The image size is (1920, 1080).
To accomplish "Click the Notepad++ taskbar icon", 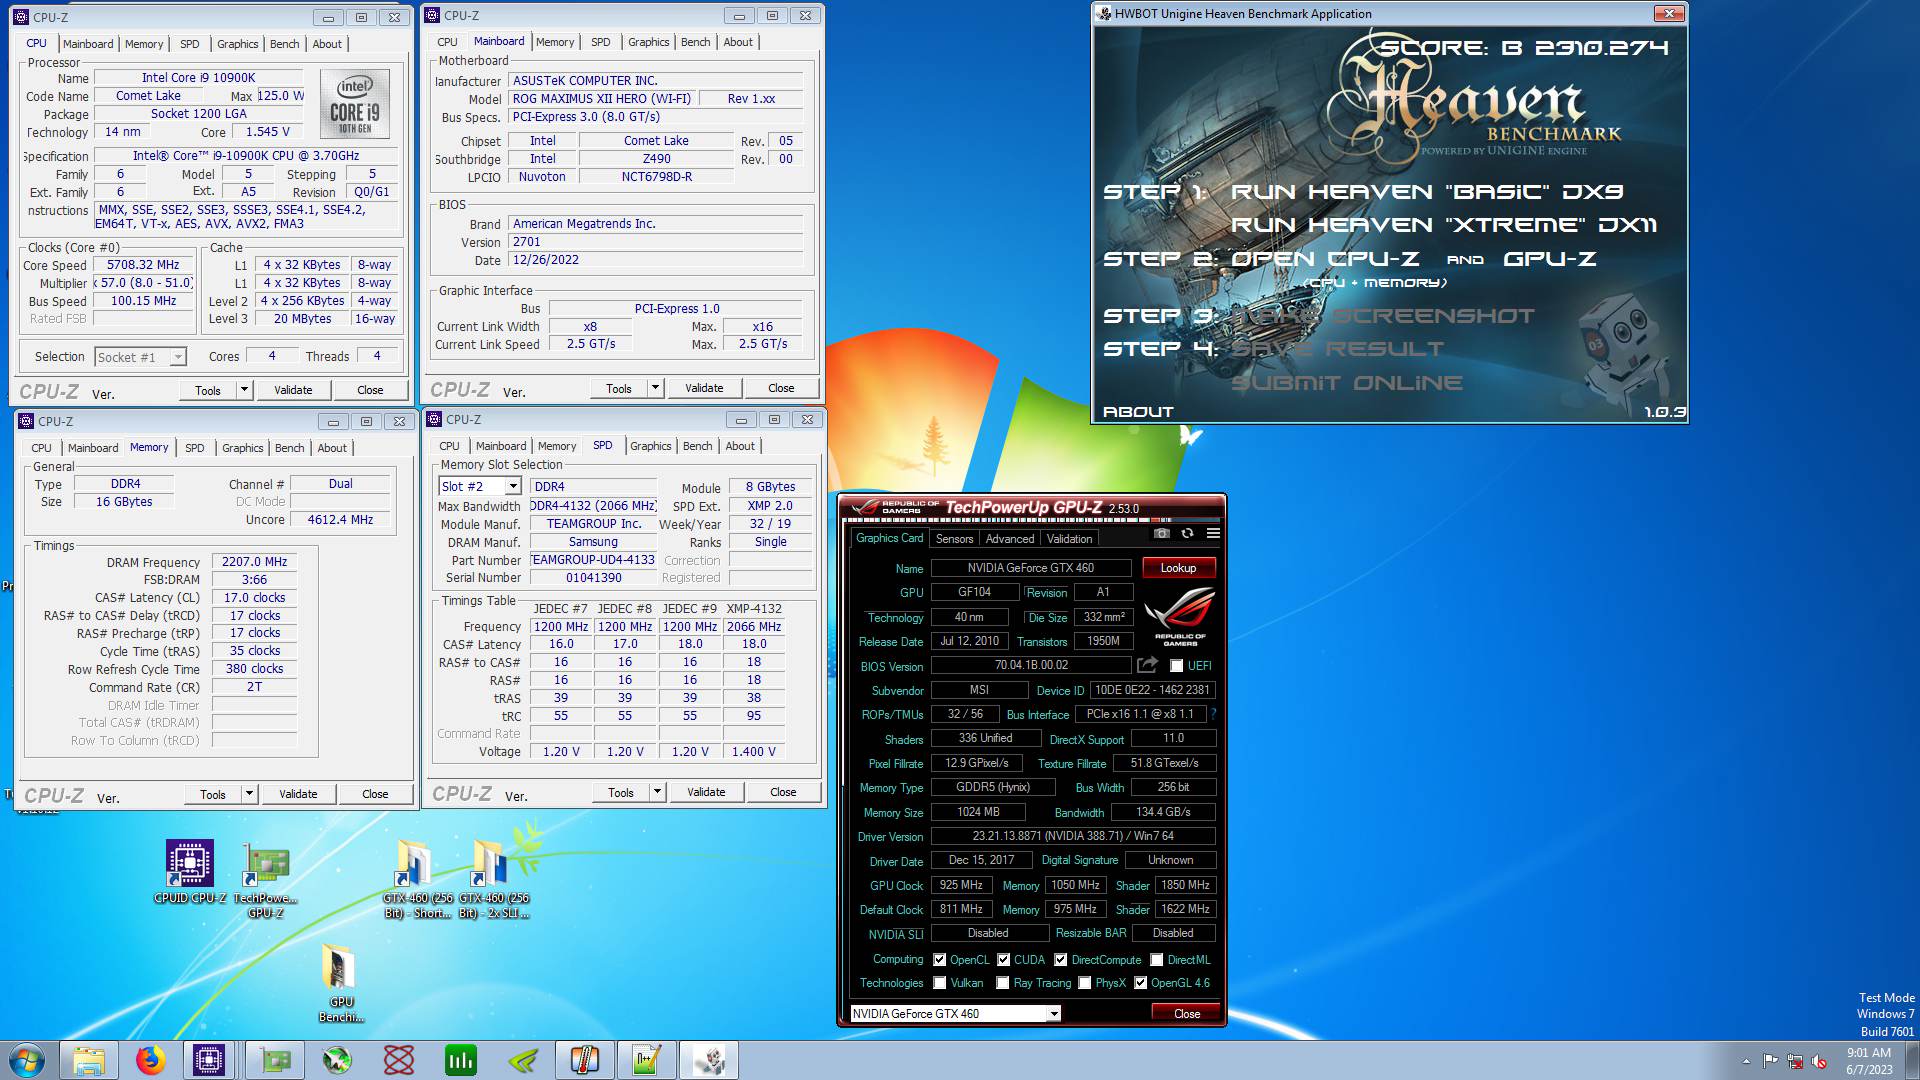I will pos(647,1060).
